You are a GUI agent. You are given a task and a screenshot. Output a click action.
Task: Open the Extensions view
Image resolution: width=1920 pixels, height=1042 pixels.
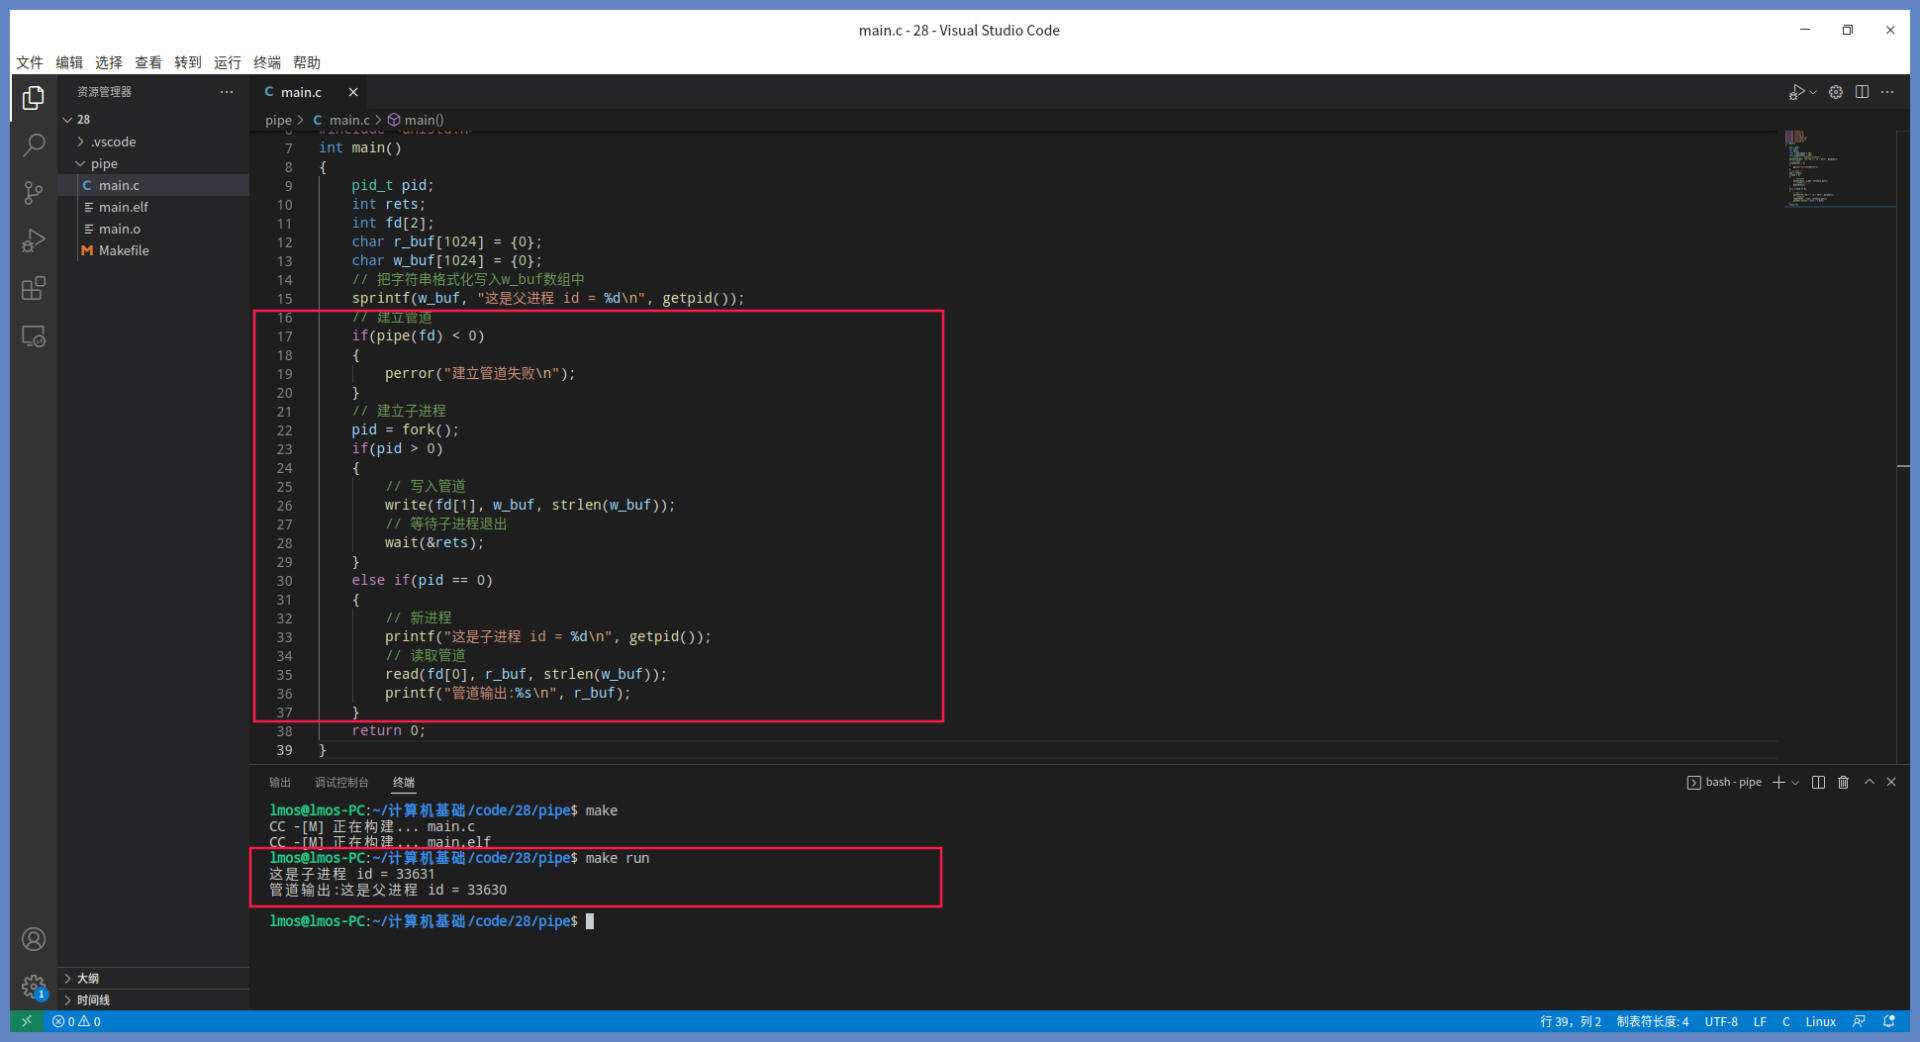(33, 289)
